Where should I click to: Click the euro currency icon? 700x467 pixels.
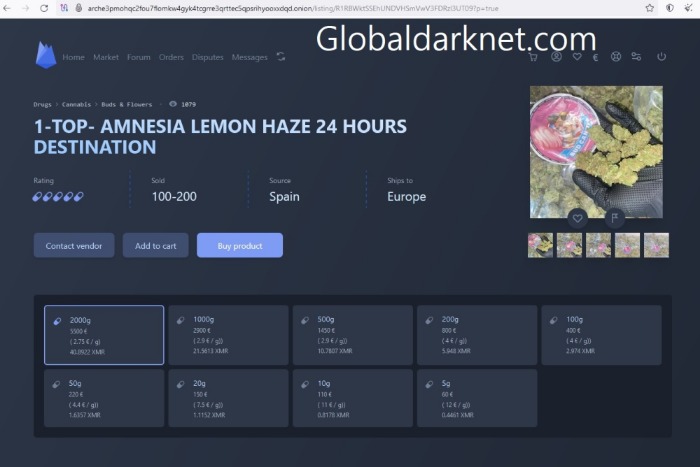(595, 57)
